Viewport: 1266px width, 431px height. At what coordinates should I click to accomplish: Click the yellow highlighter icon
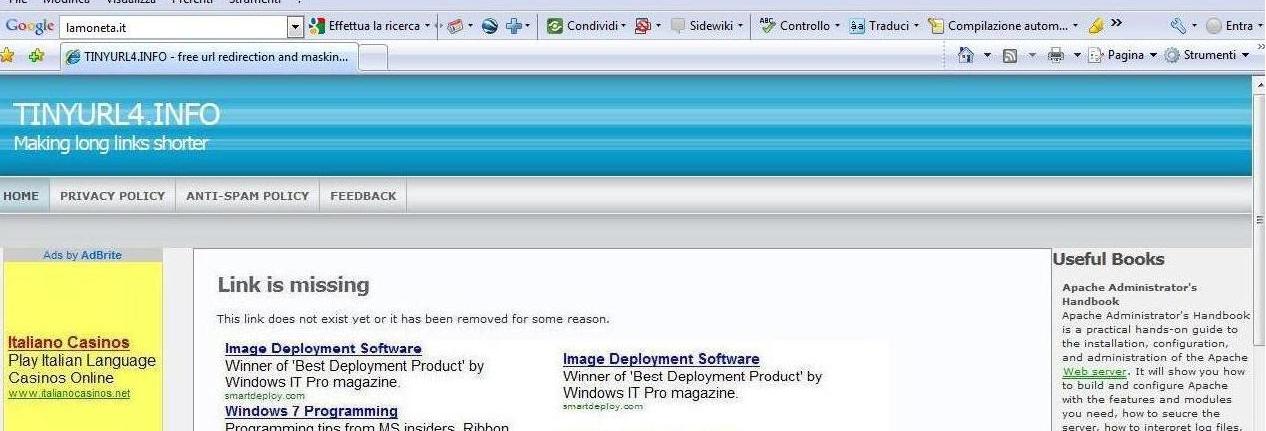coord(1096,26)
